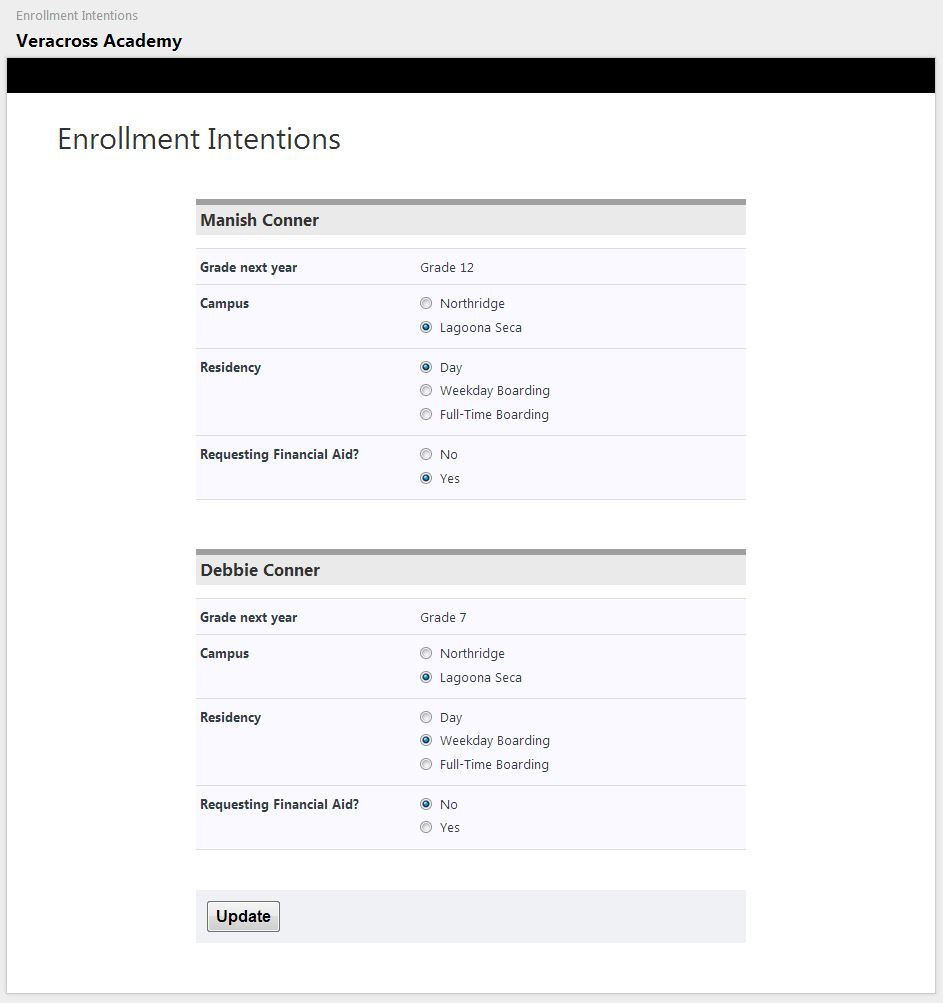Choose Full-Time Boarding for Manish Conner
The height and width of the screenshot is (1003, 943).
coord(426,414)
